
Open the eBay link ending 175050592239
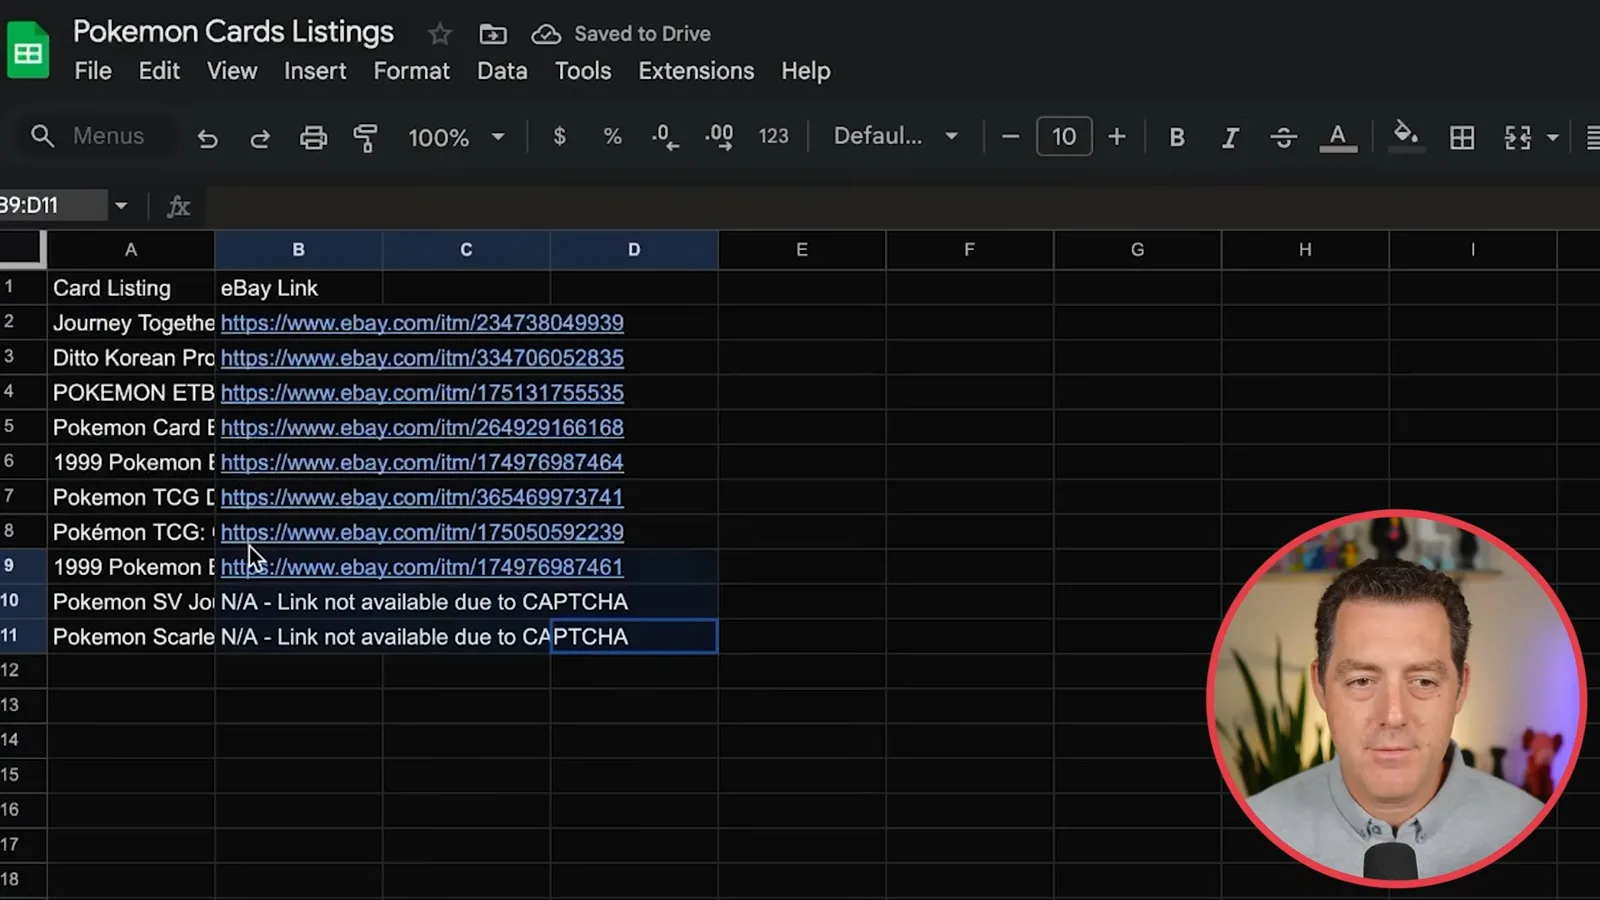[422, 532]
